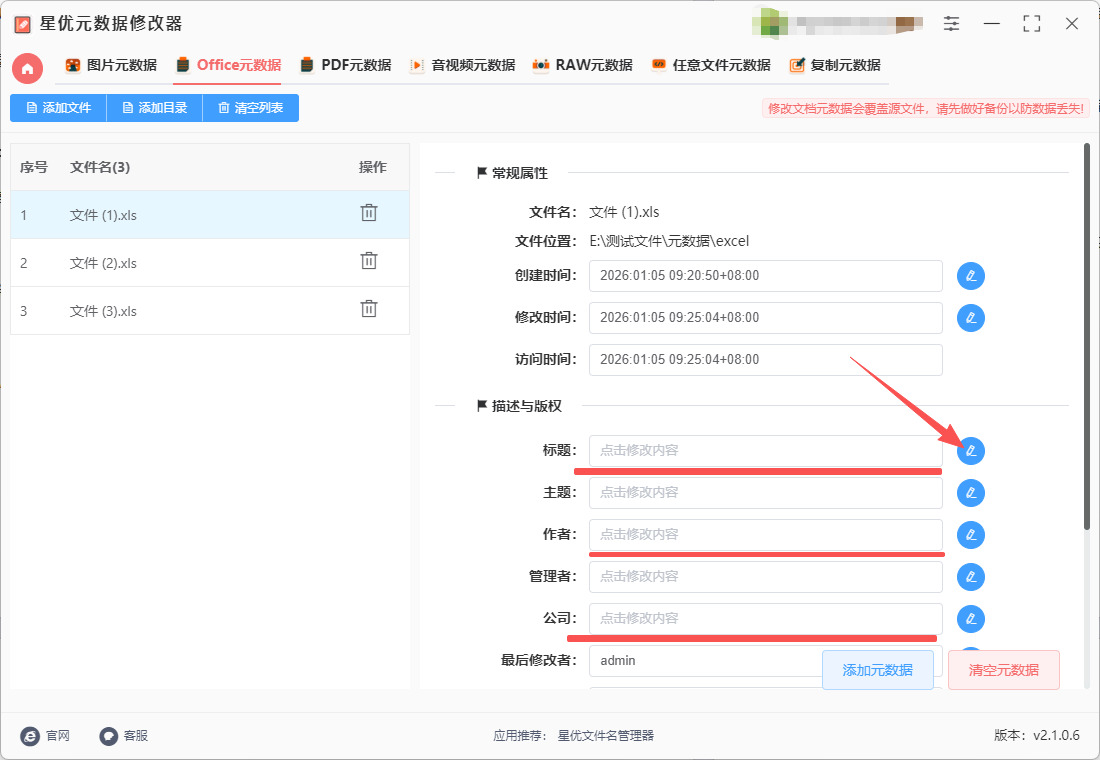Open the 复制元数据 tab
Image resolution: width=1100 pixels, height=760 pixels.
[835, 65]
